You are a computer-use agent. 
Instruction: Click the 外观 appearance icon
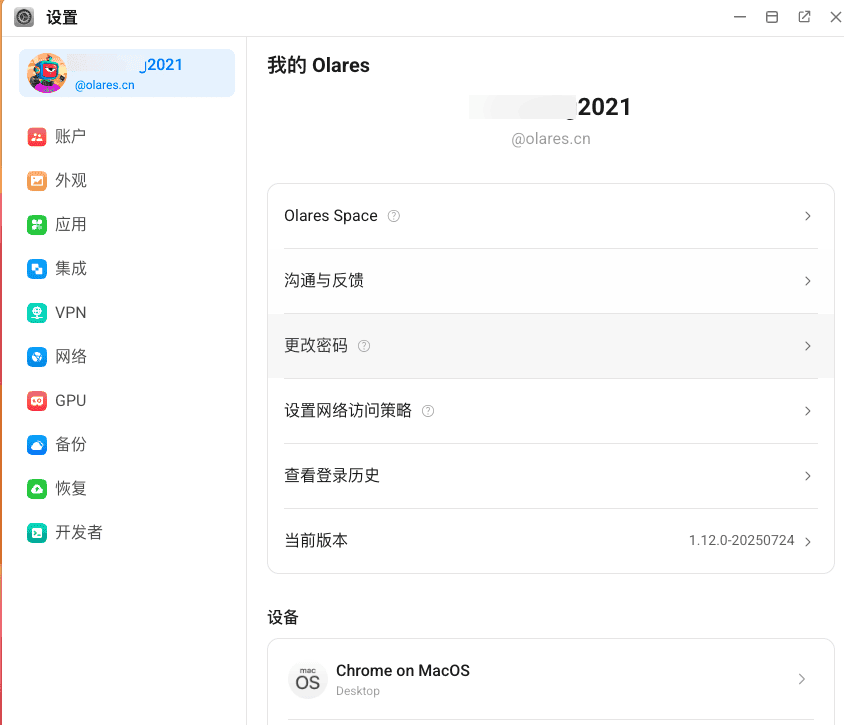[37, 181]
